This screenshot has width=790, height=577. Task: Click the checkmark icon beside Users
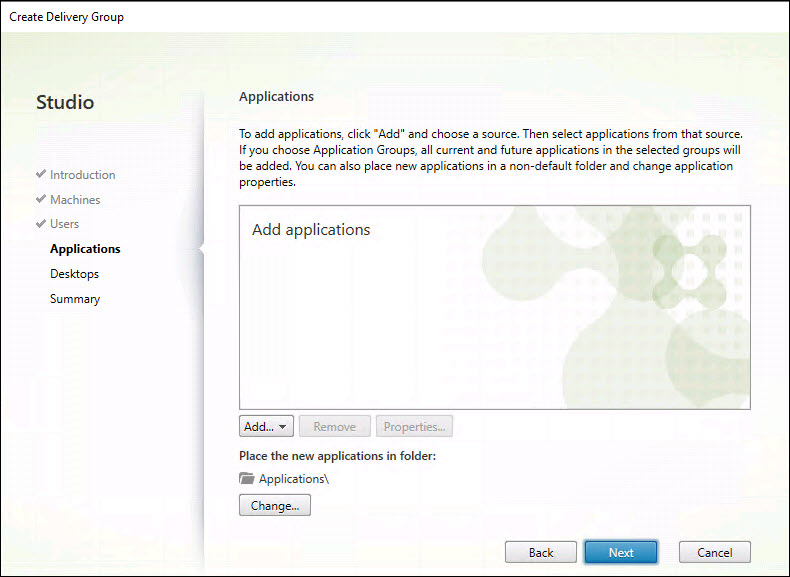(x=41, y=224)
